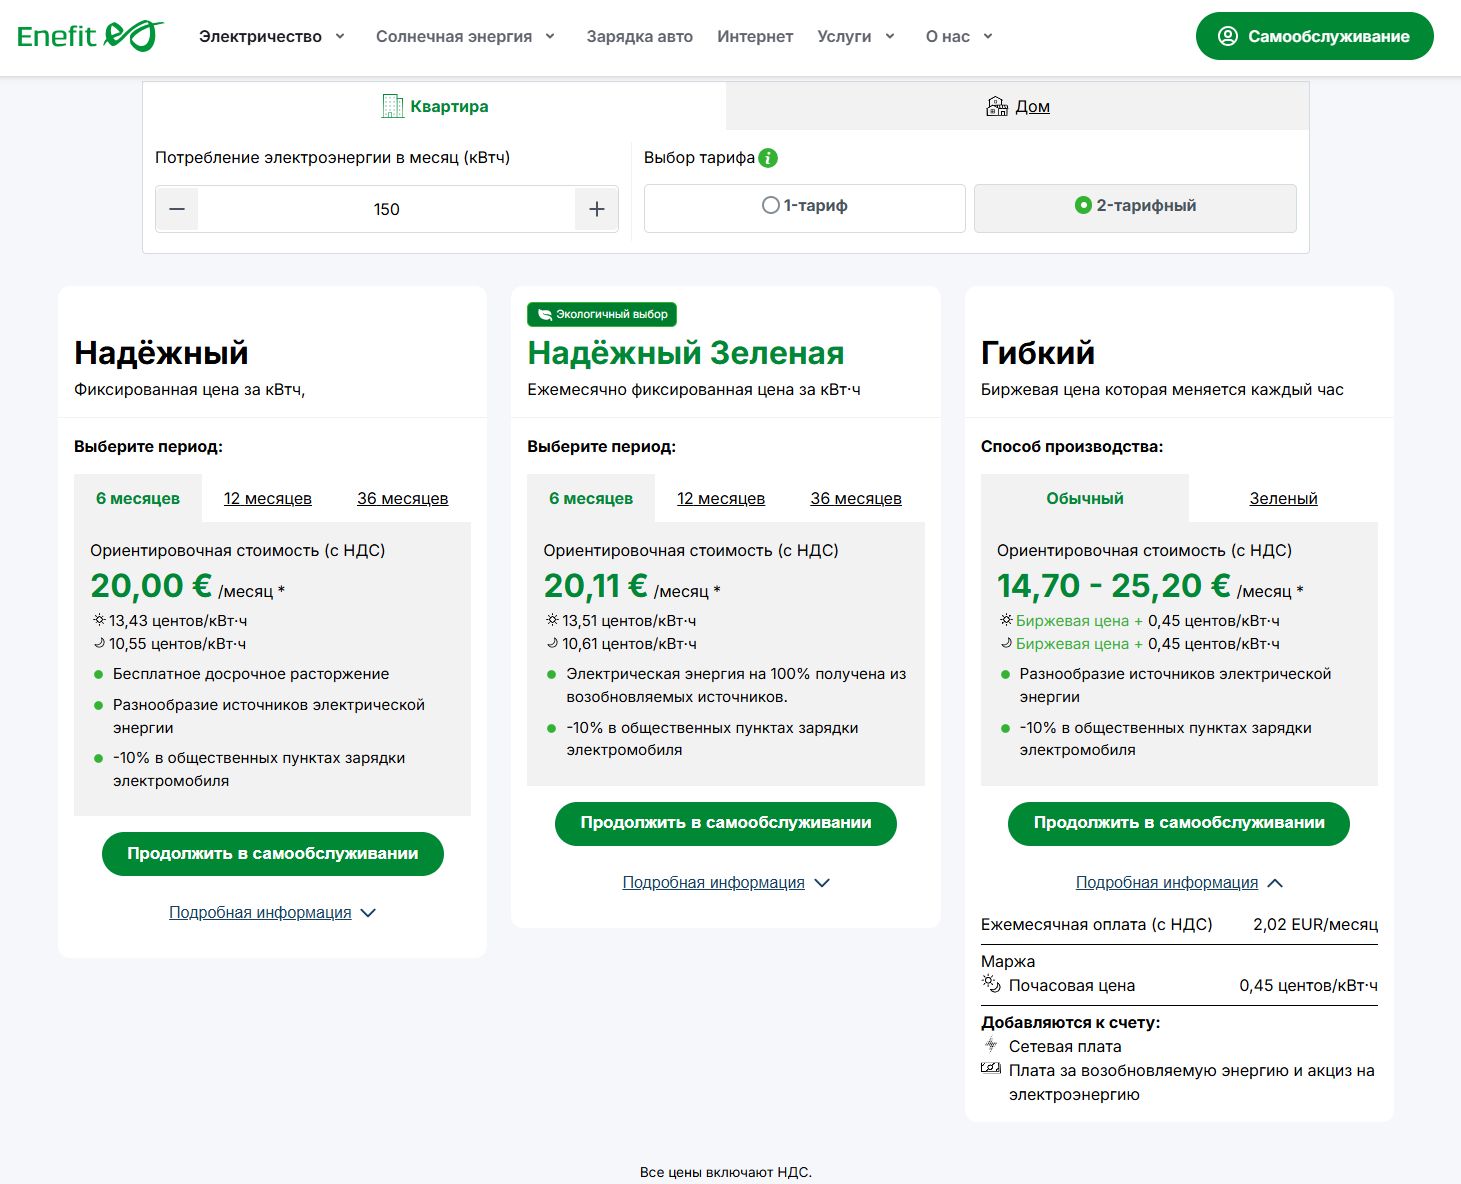Click the green tariff info icon
1461x1184 pixels.
click(x=768, y=158)
